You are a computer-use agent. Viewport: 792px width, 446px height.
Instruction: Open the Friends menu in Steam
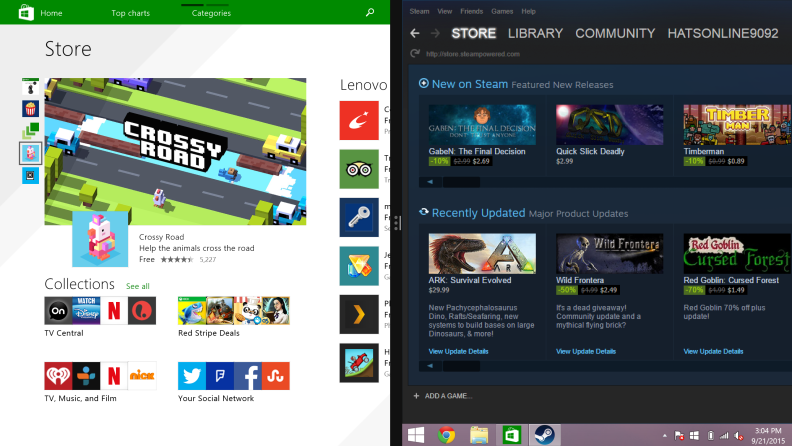click(x=471, y=11)
